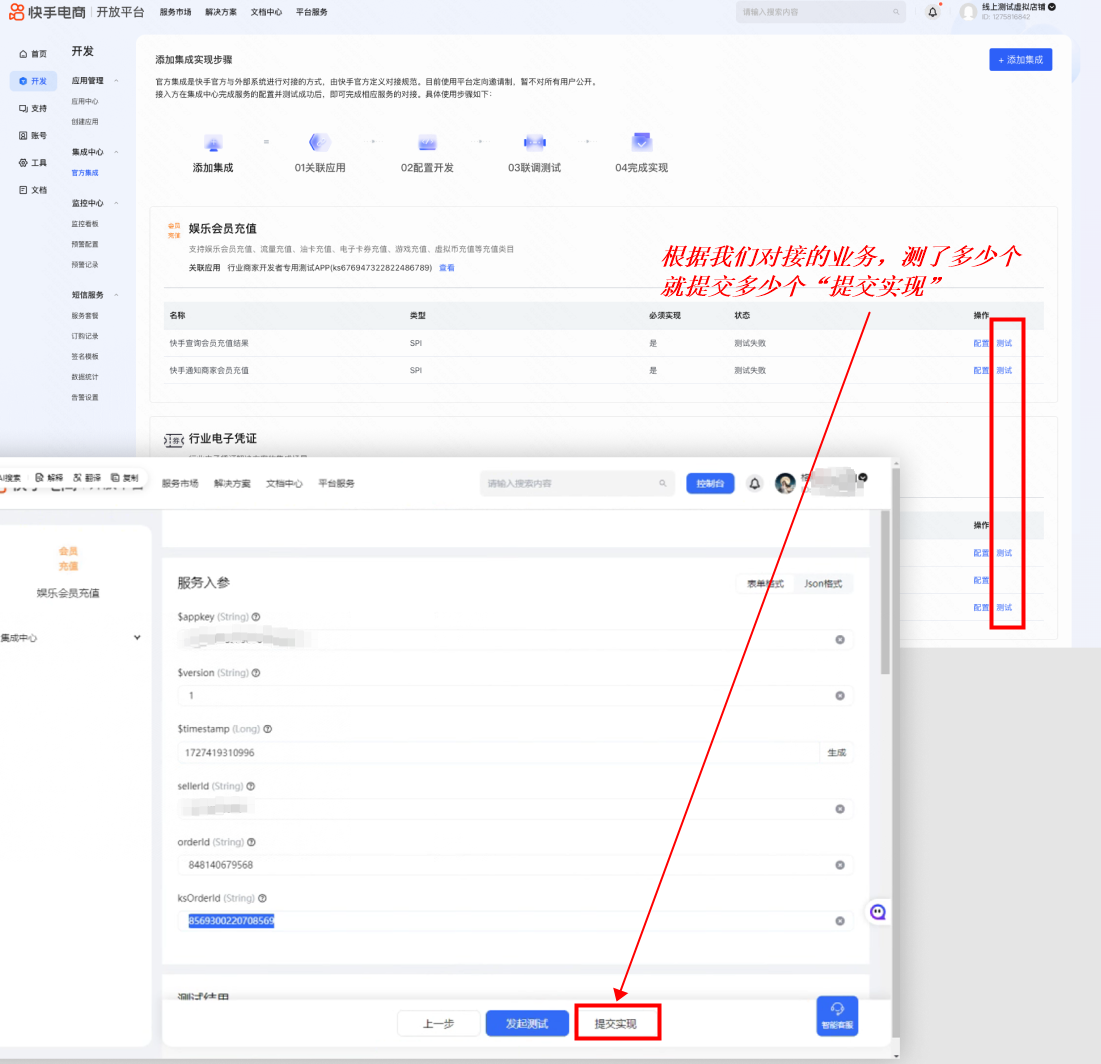
Task: Clear the ksOrderId field with its X icon
Action: click(840, 921)
